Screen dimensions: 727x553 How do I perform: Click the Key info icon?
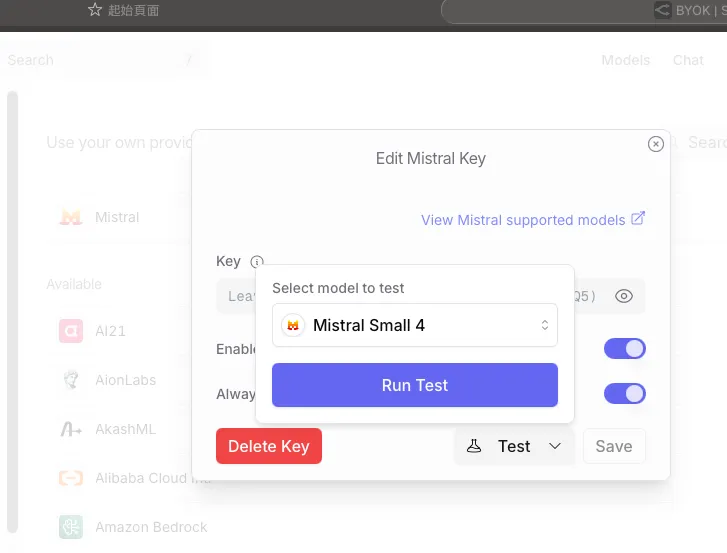tap(257, 262)
